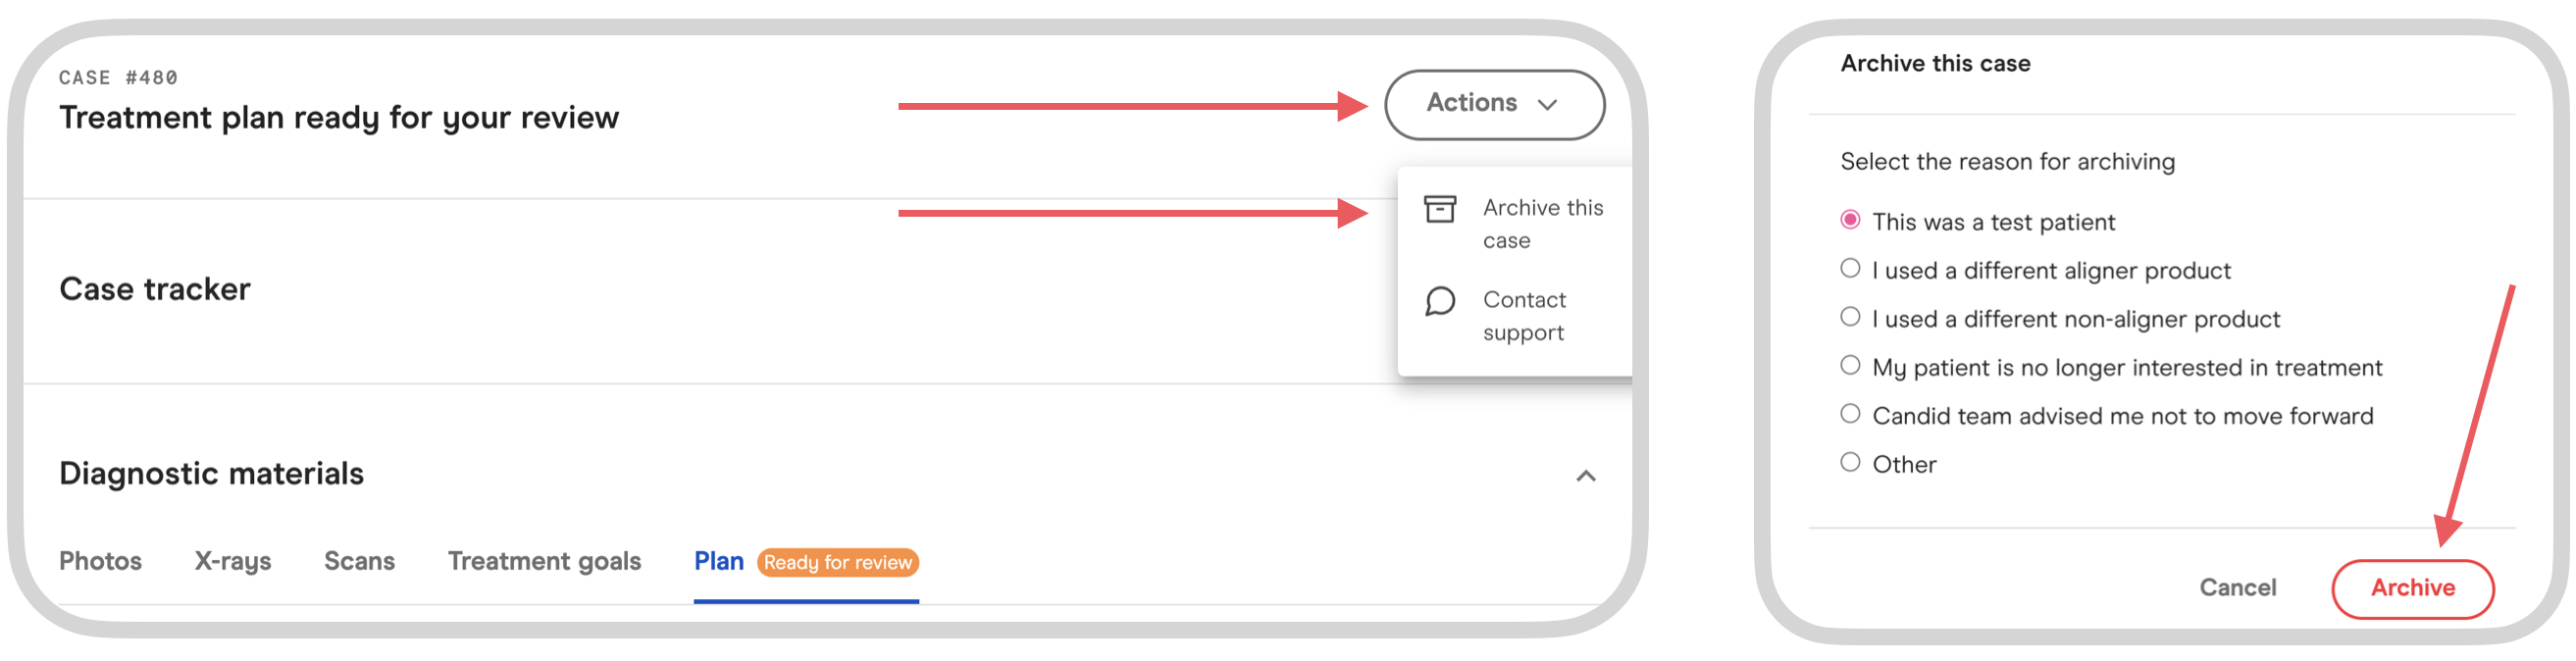Open the Scans tab
This screenshot has width=2576, height=661.
(359, 562)
